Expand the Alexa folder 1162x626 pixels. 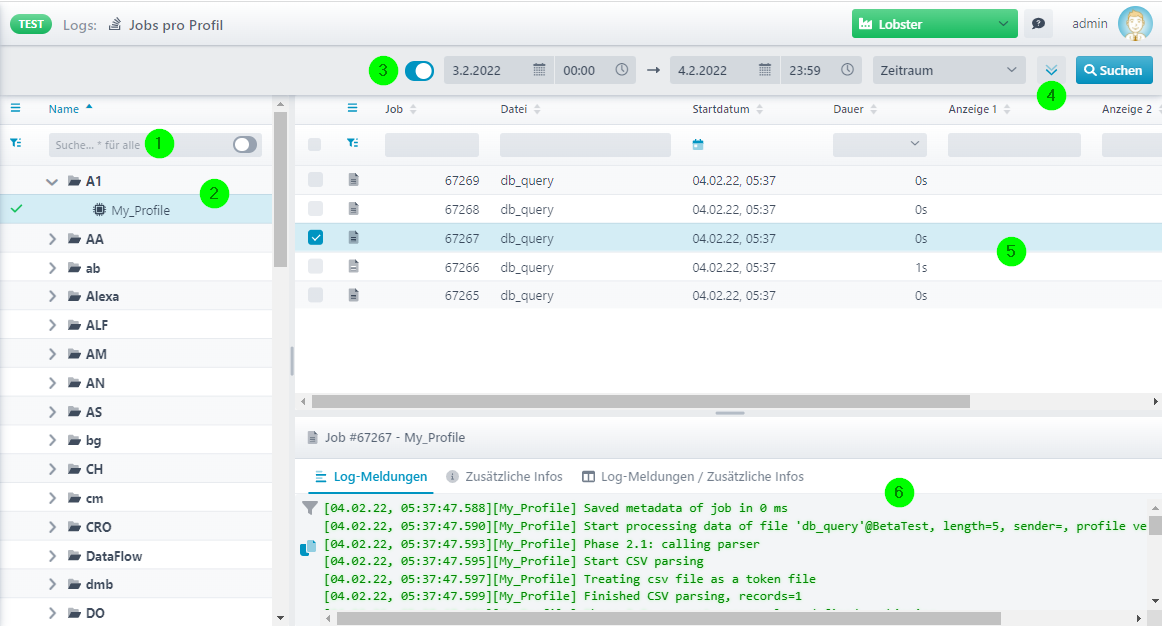52,296
